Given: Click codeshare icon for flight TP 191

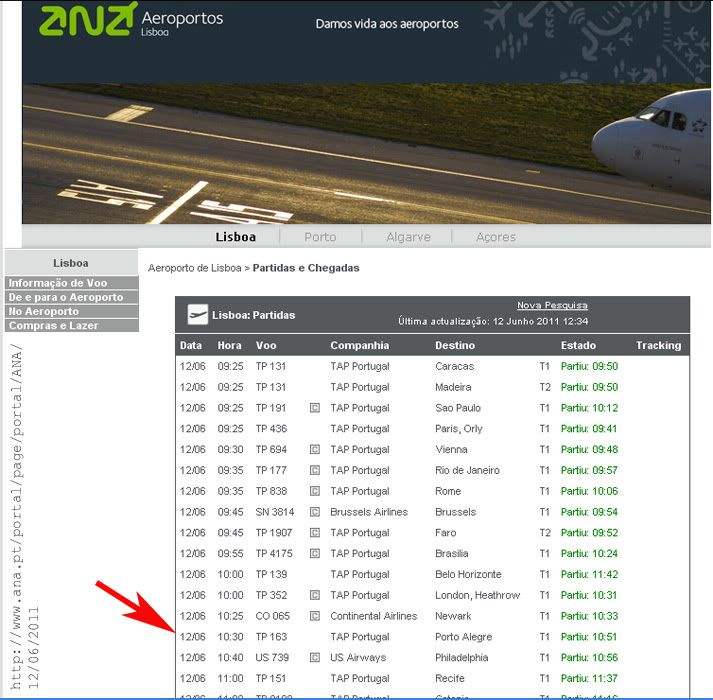Looking at the screenshot, I should point(315,408).
